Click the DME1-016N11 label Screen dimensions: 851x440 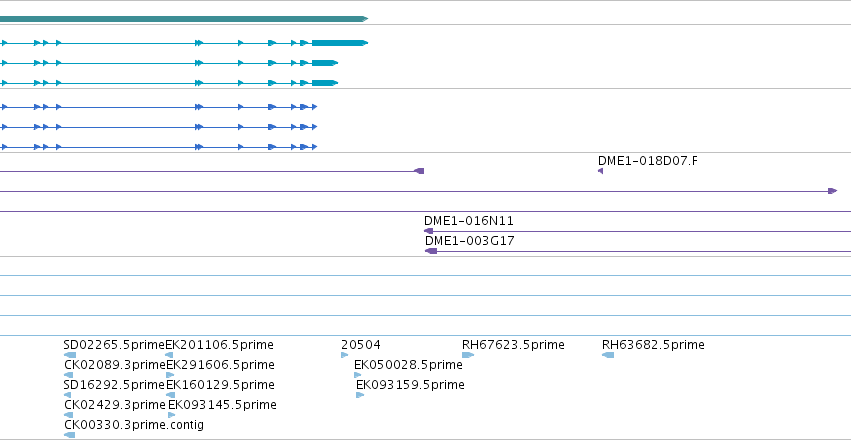(x=468, y=221)
